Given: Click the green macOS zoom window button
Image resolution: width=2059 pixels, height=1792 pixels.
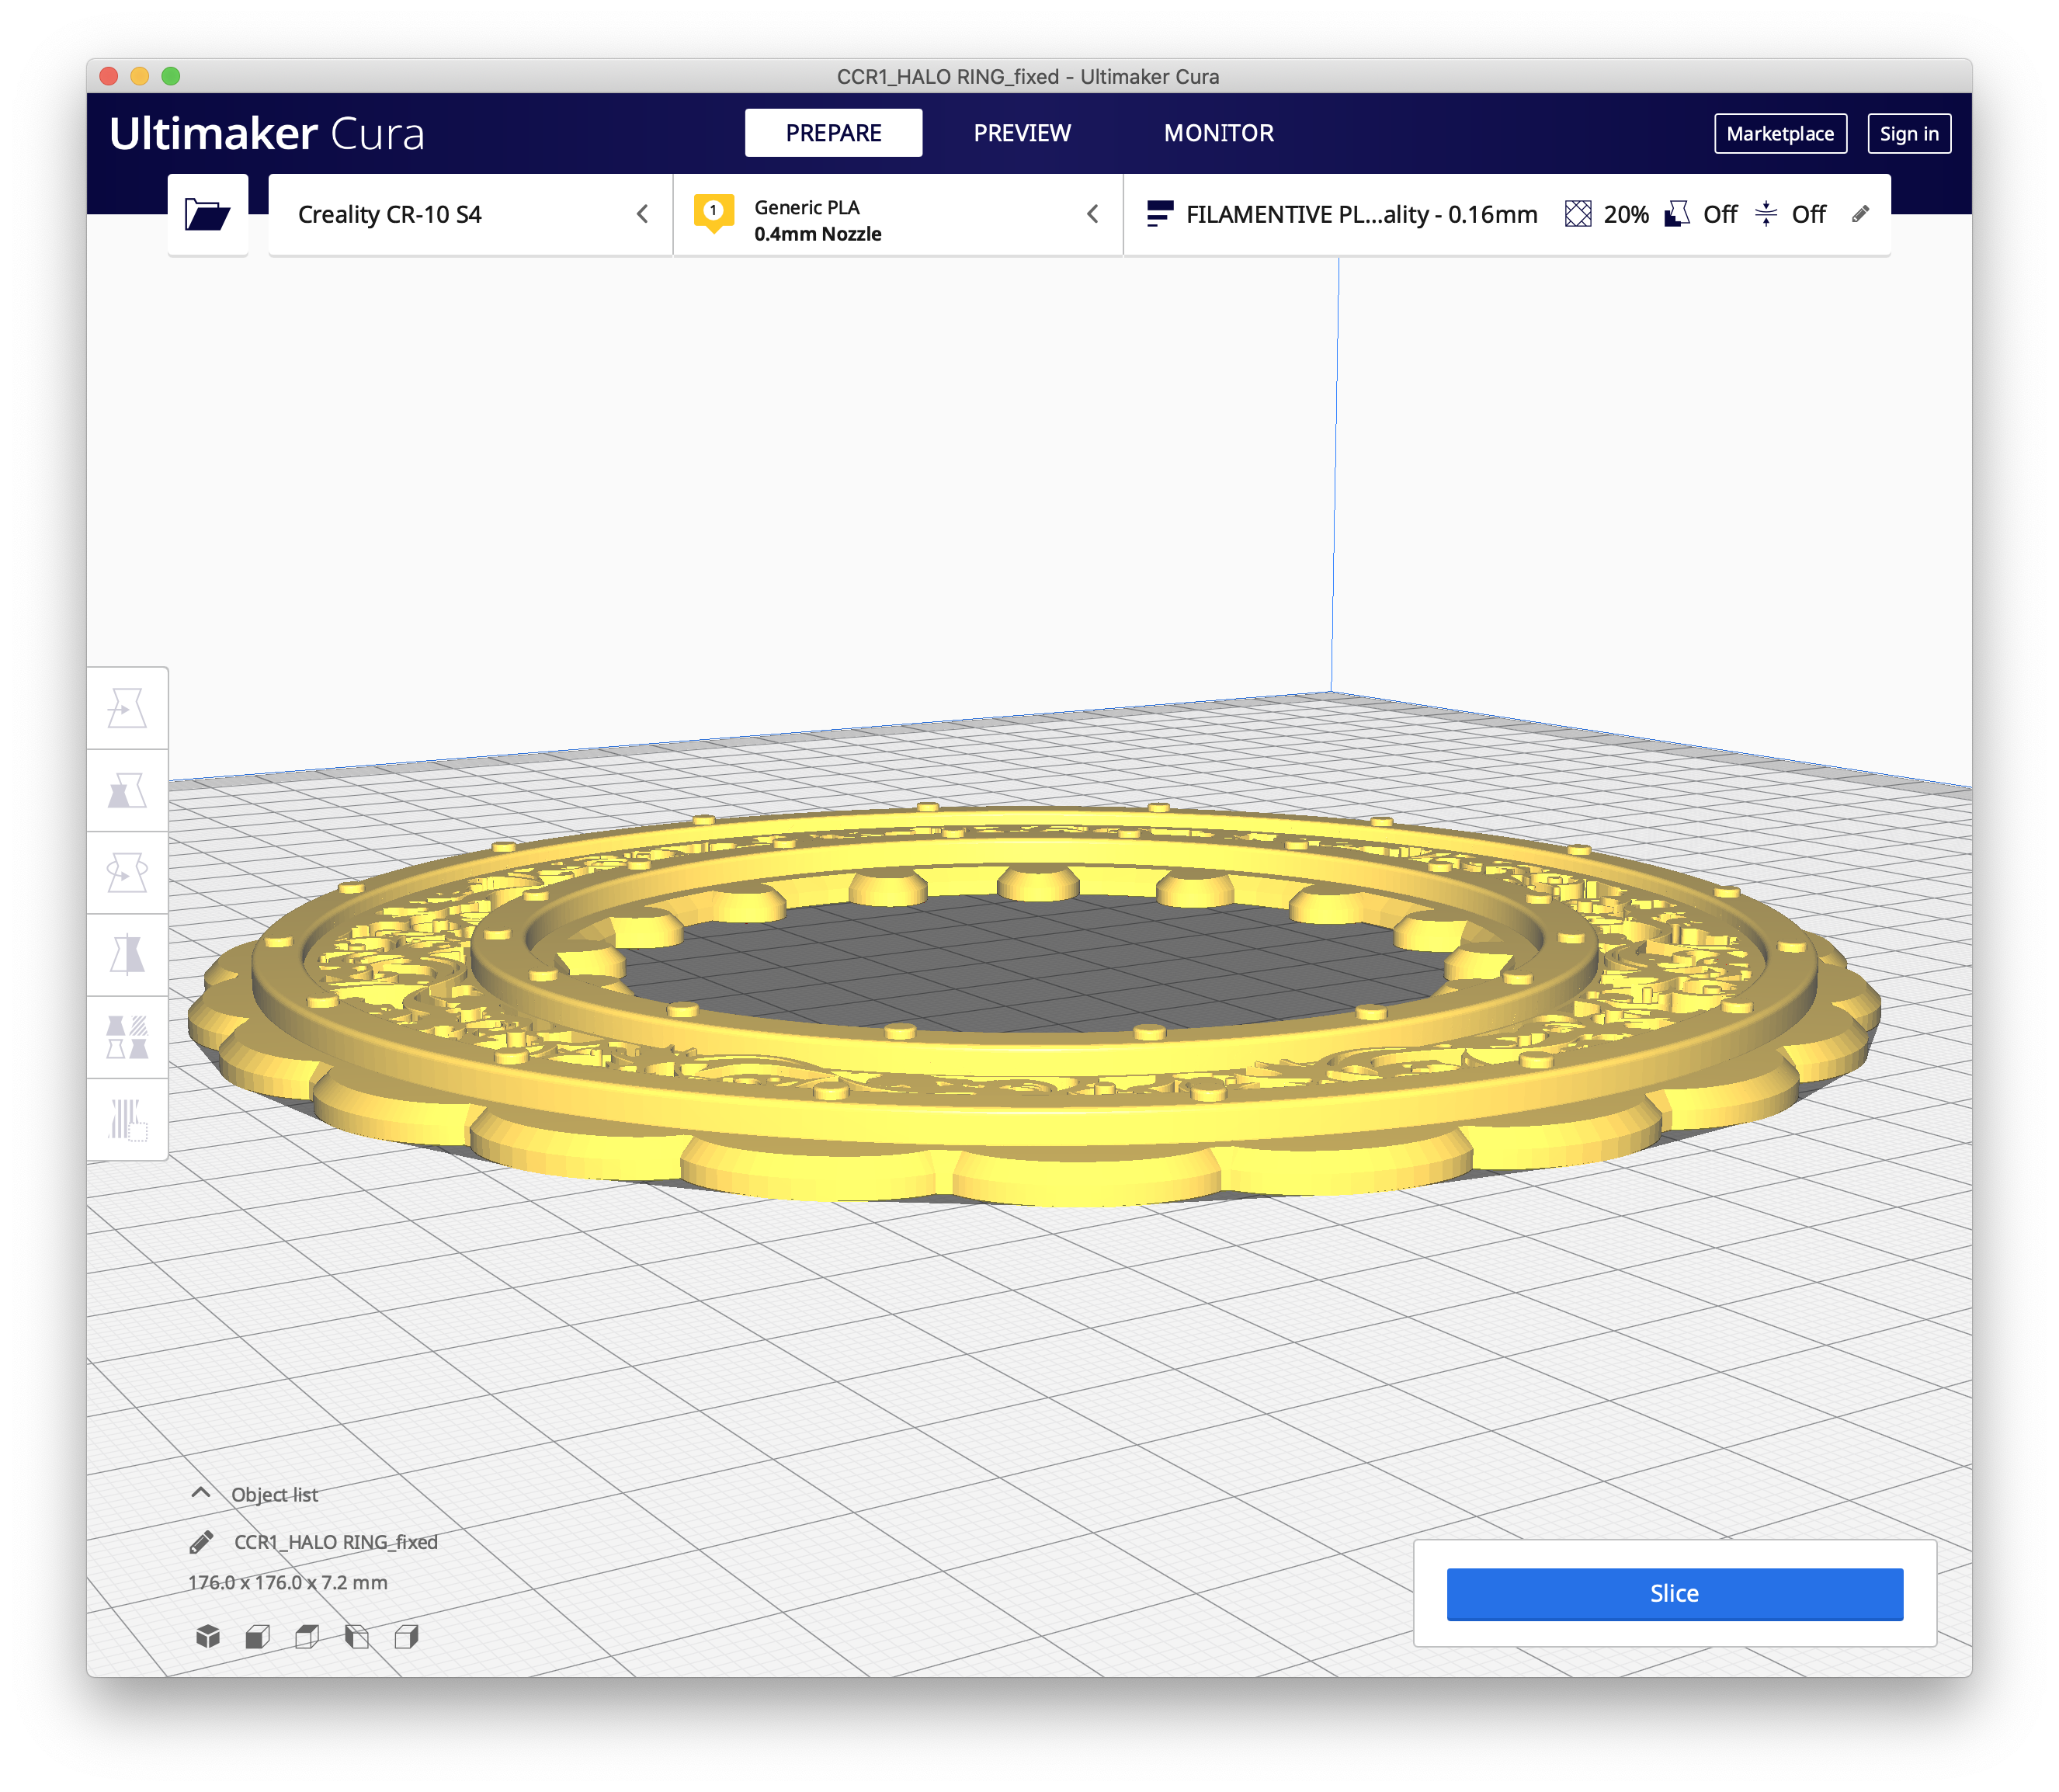Looking at the screenshot, I should click(171, 76).
